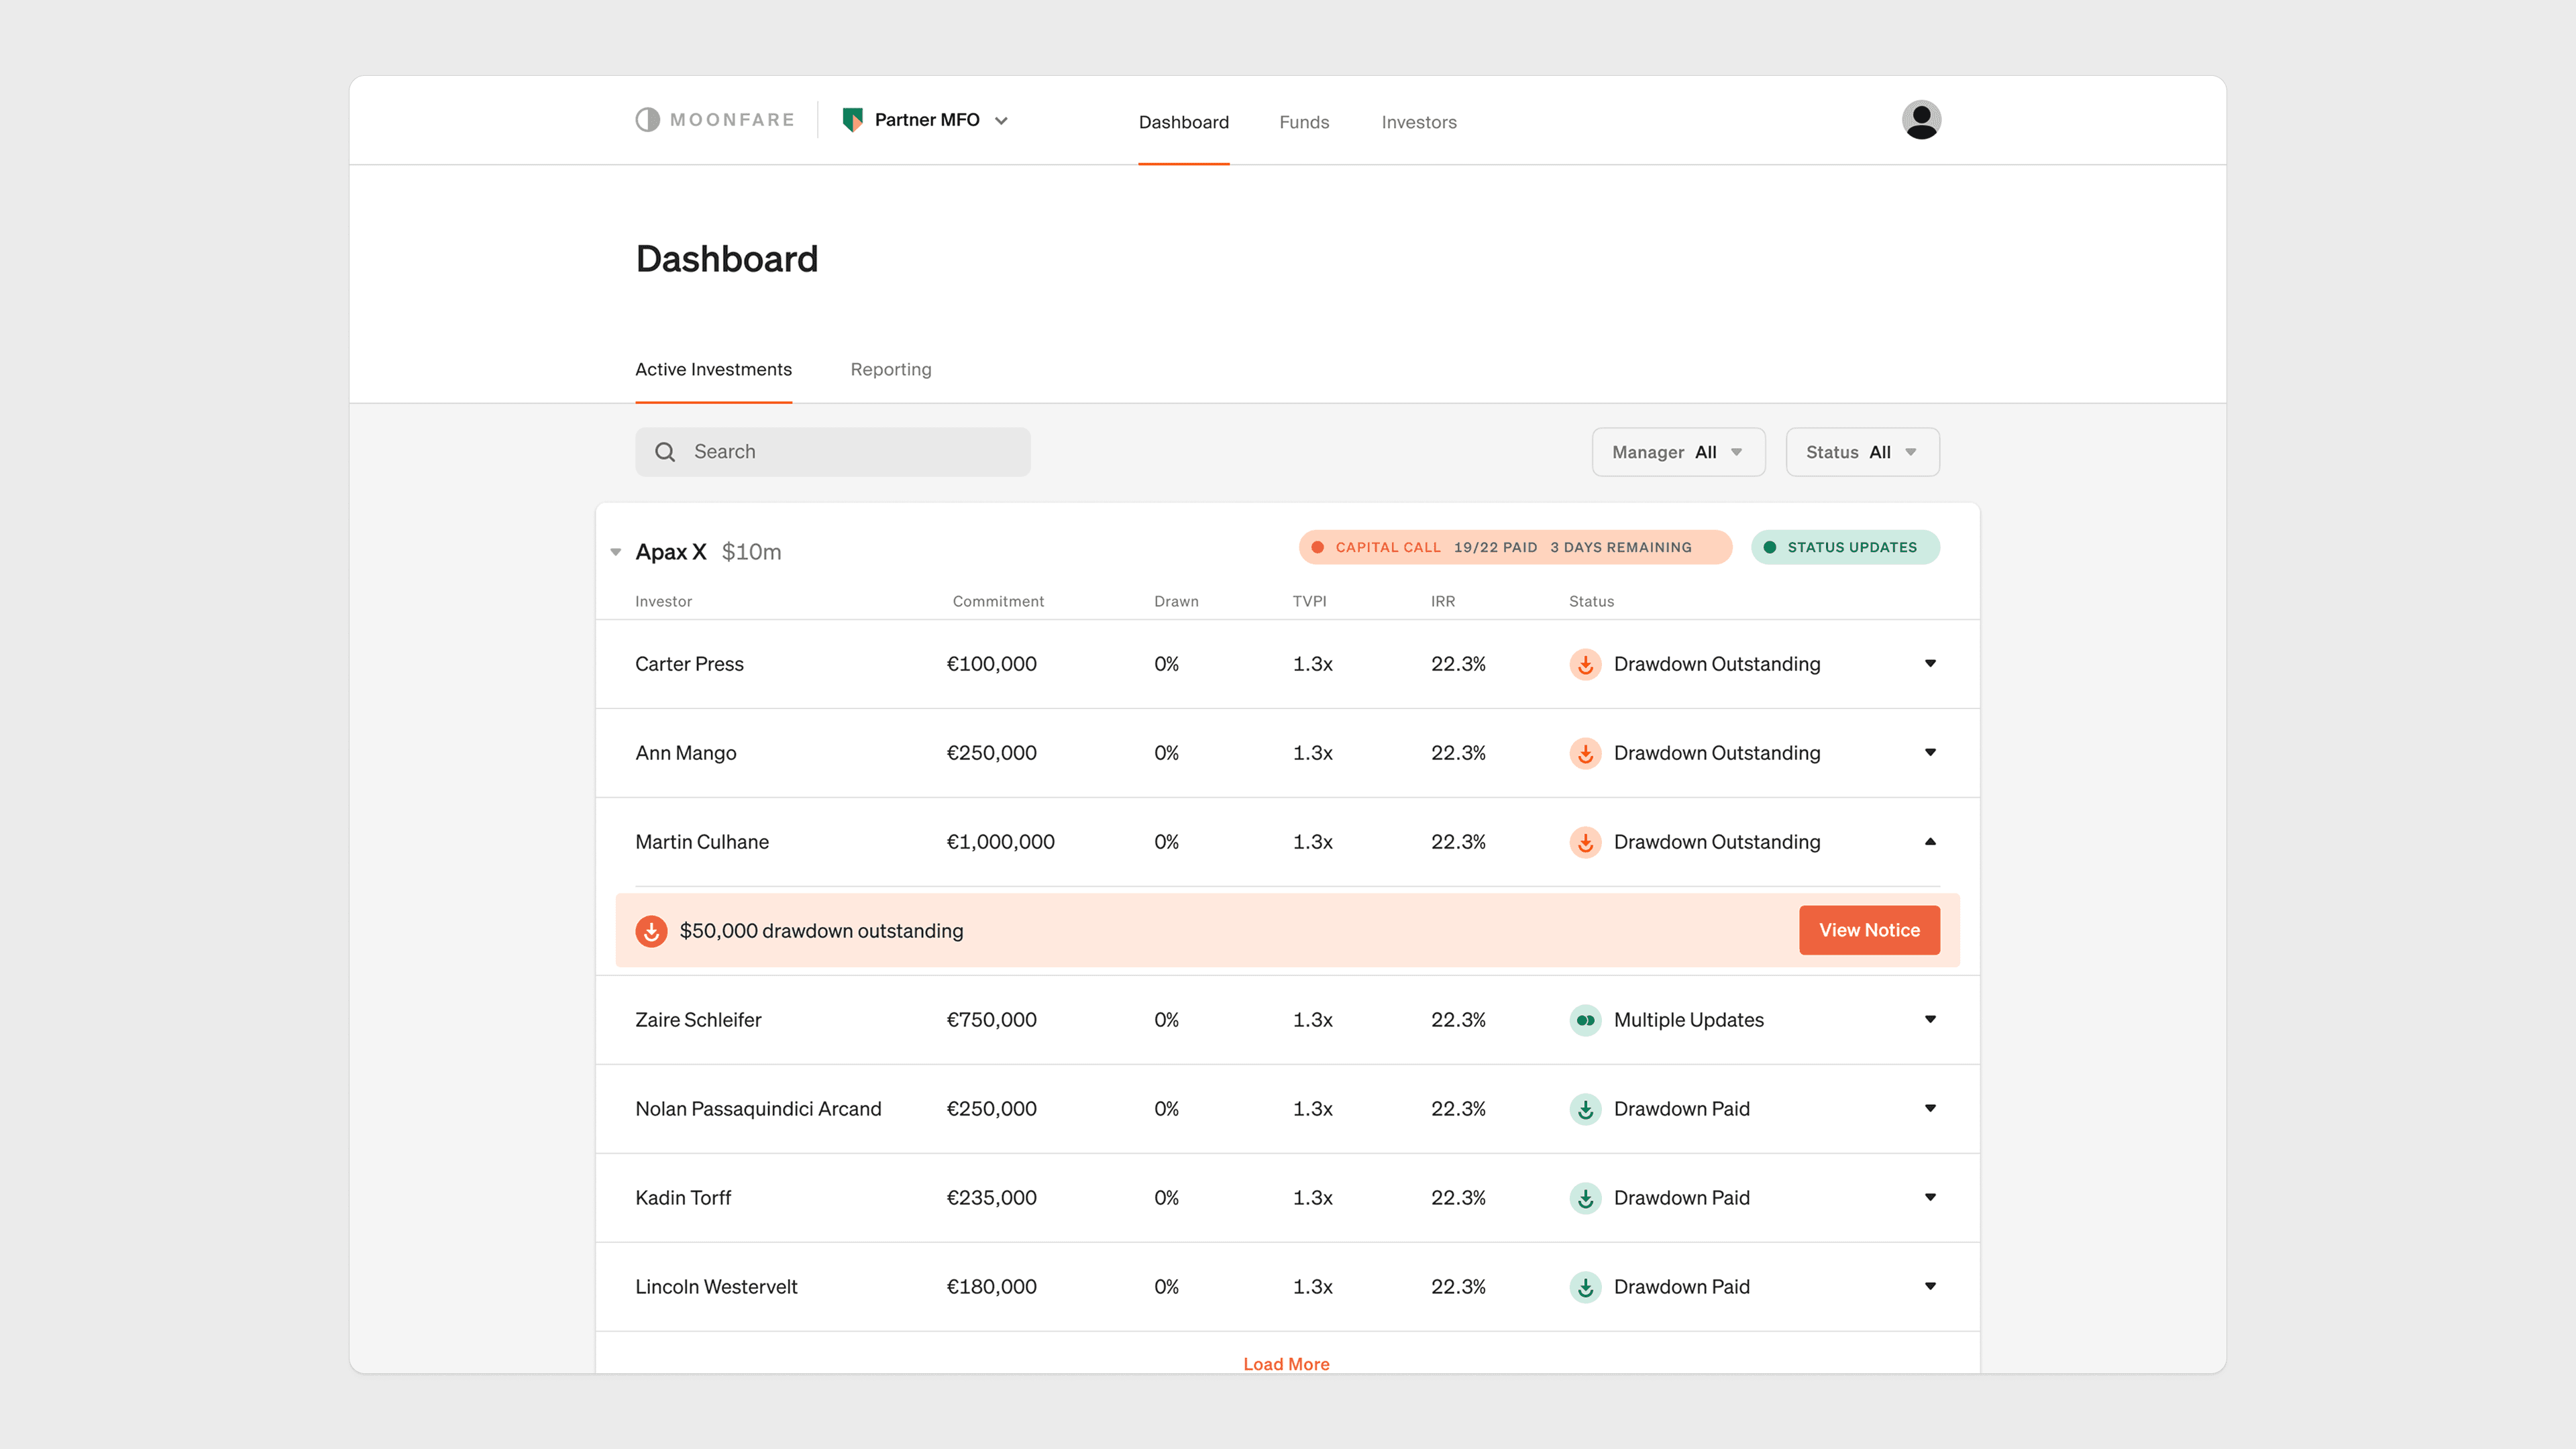This screenshot has width=2576, height=1449.
Task: Open the Status filter dropdown
Action: 1862,452
